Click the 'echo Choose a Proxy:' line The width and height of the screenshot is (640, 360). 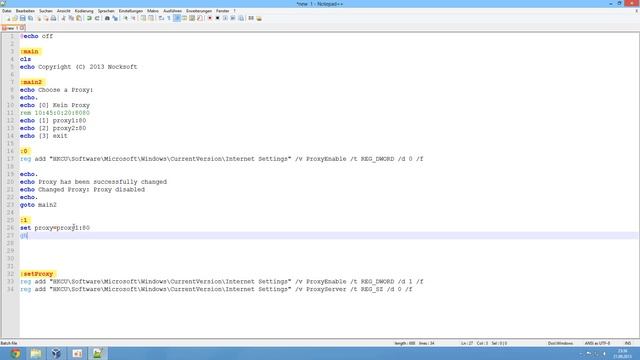coord(56,90)
